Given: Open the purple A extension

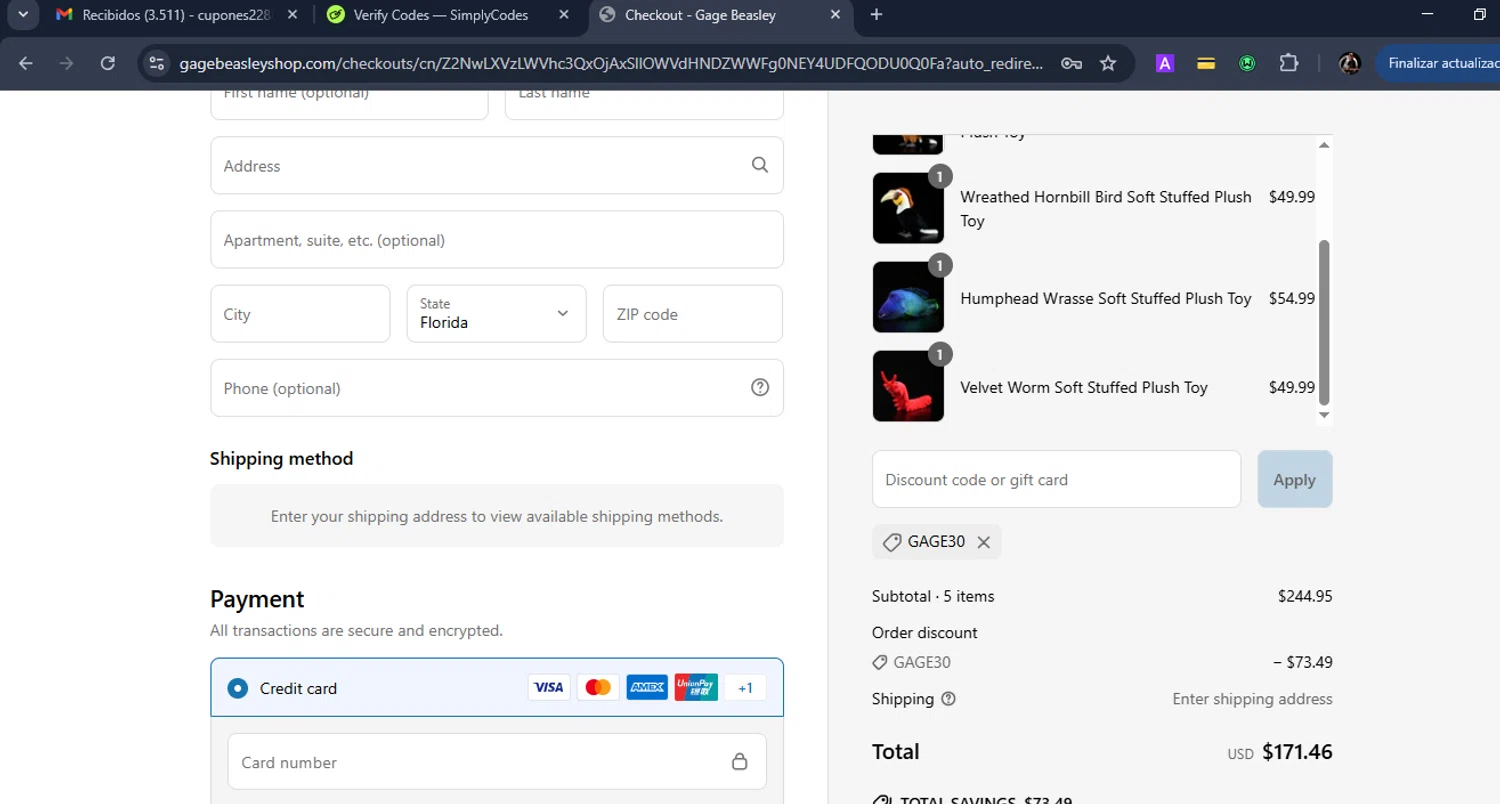Looking at the screenshot, I should click(1164, 63).
